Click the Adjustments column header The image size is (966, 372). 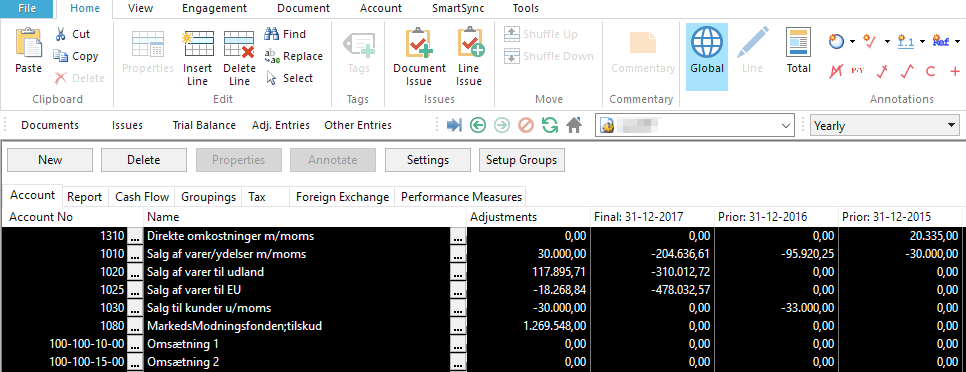click(x=528, y=217)
